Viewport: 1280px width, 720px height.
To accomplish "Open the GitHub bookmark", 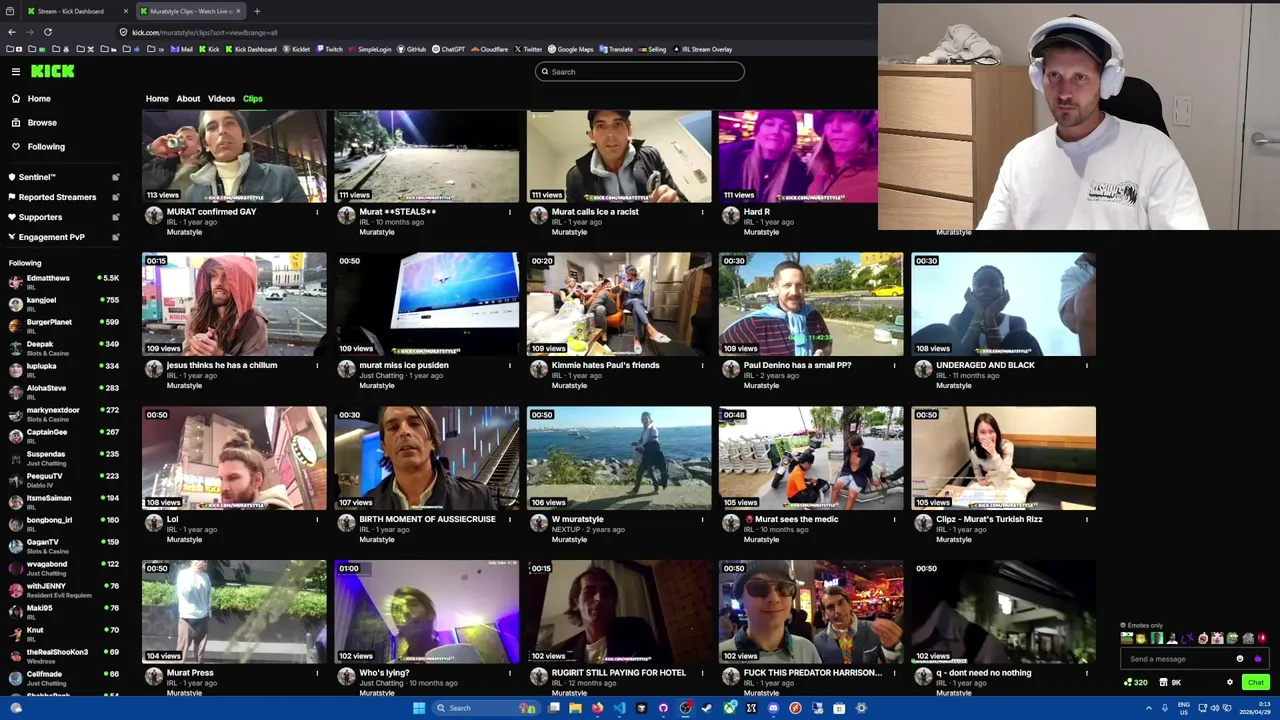I will click(x=411, y=49).
